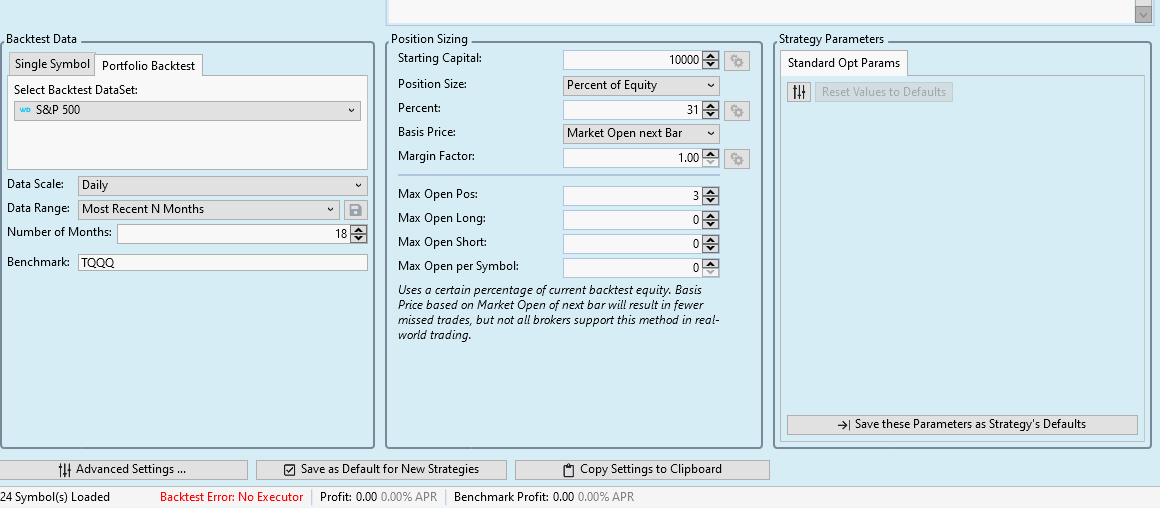1160x508 pixels.
Task: Click Save as Default for New Strategies
Action: pos(381,470)
